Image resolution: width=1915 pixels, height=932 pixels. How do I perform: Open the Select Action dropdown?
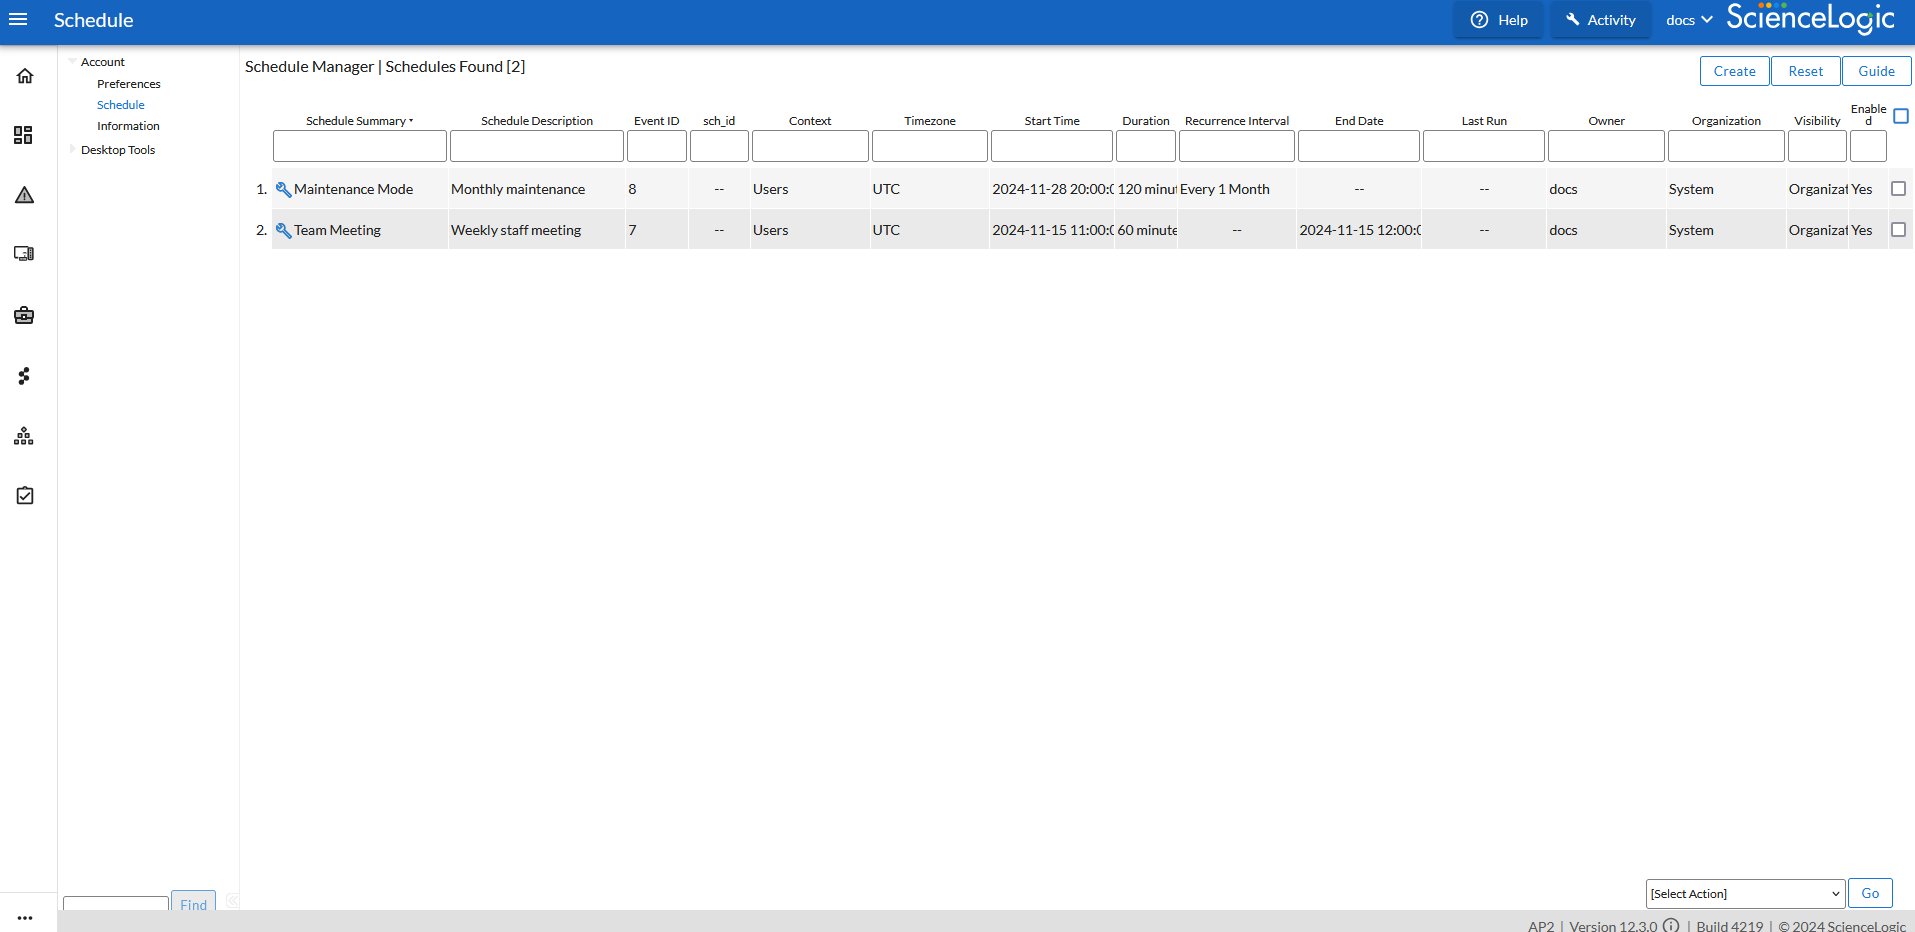pos(1745,894)
